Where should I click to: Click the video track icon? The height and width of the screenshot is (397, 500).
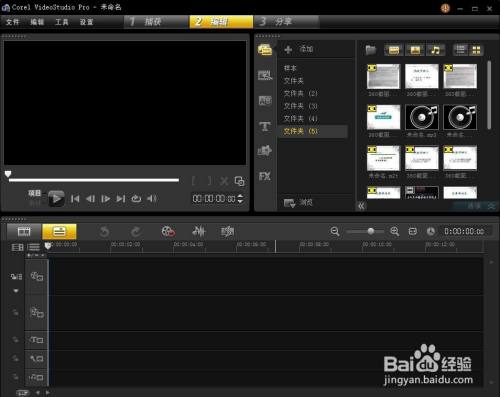(x=37, y=276)
